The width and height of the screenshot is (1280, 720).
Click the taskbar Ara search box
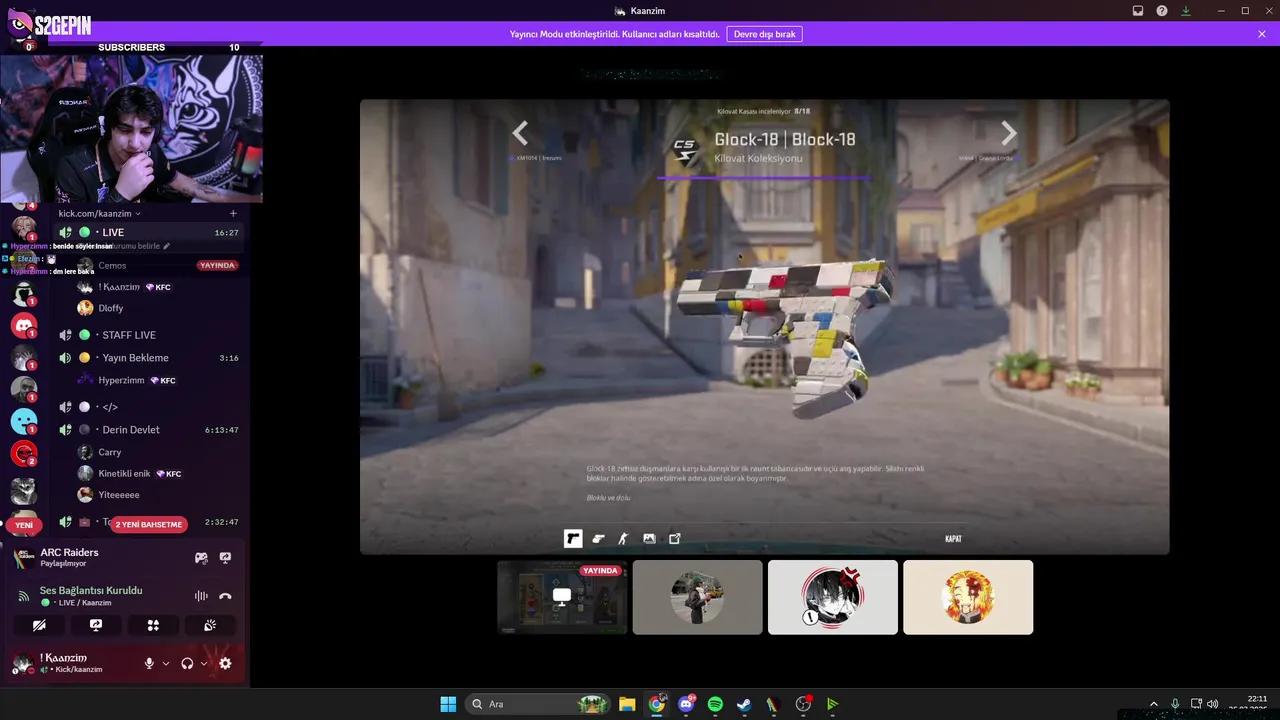click(538, 704)
